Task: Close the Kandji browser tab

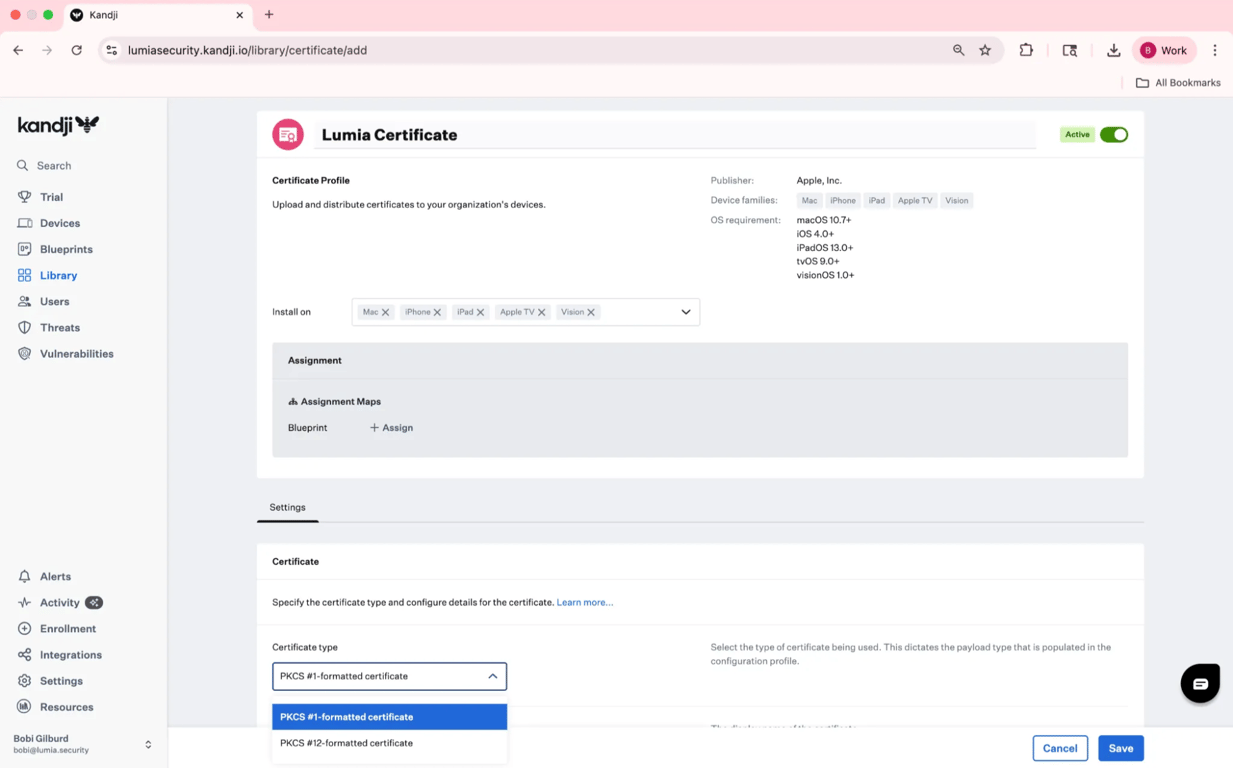Action: (240, 15)
